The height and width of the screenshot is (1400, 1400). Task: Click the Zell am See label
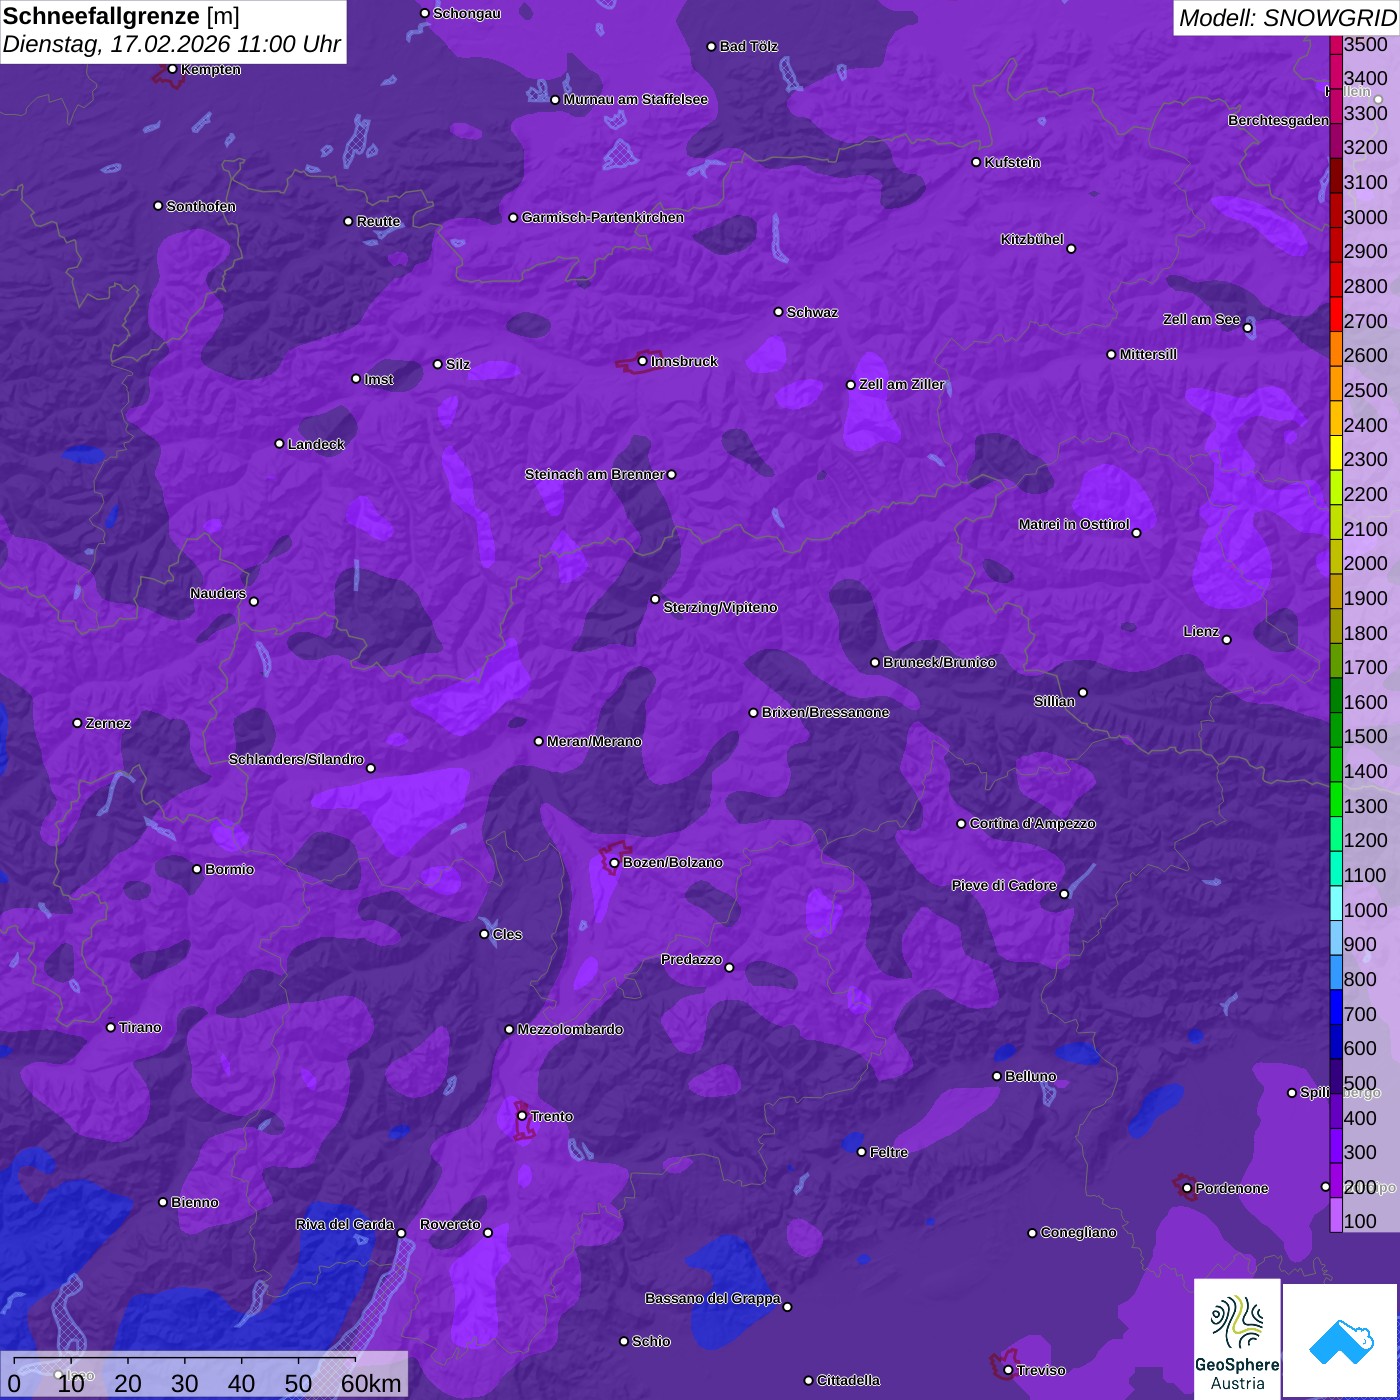click(1201, 319)
